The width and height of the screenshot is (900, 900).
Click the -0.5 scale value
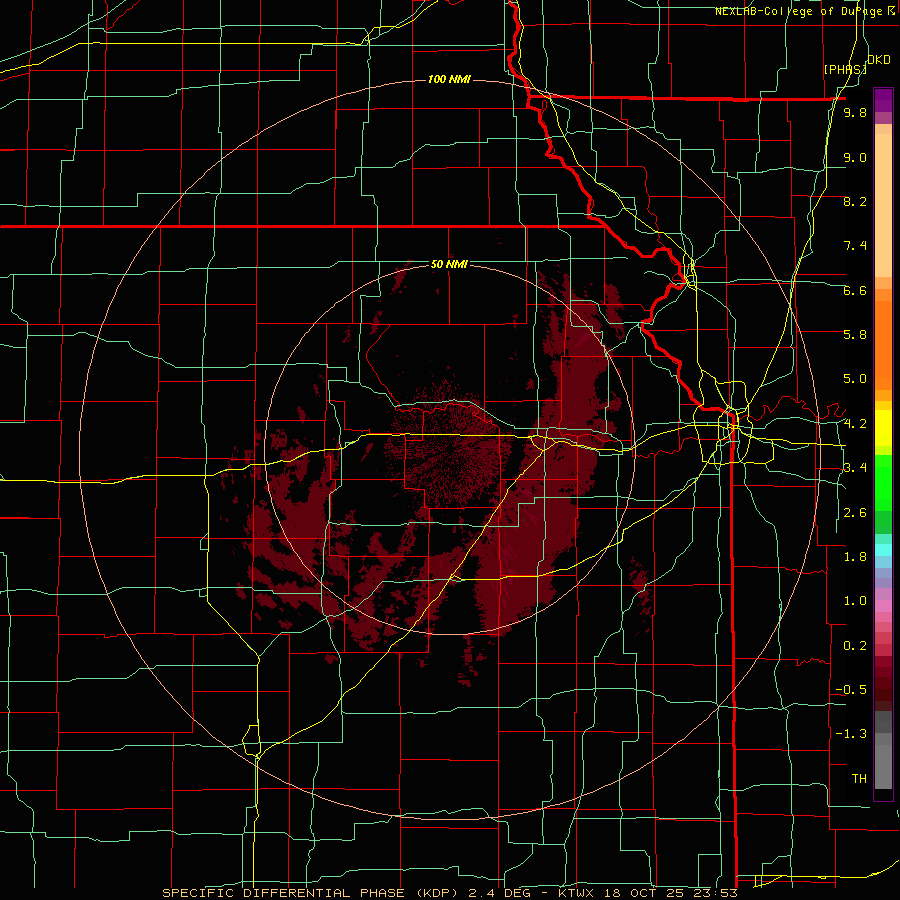pos(851,690)
